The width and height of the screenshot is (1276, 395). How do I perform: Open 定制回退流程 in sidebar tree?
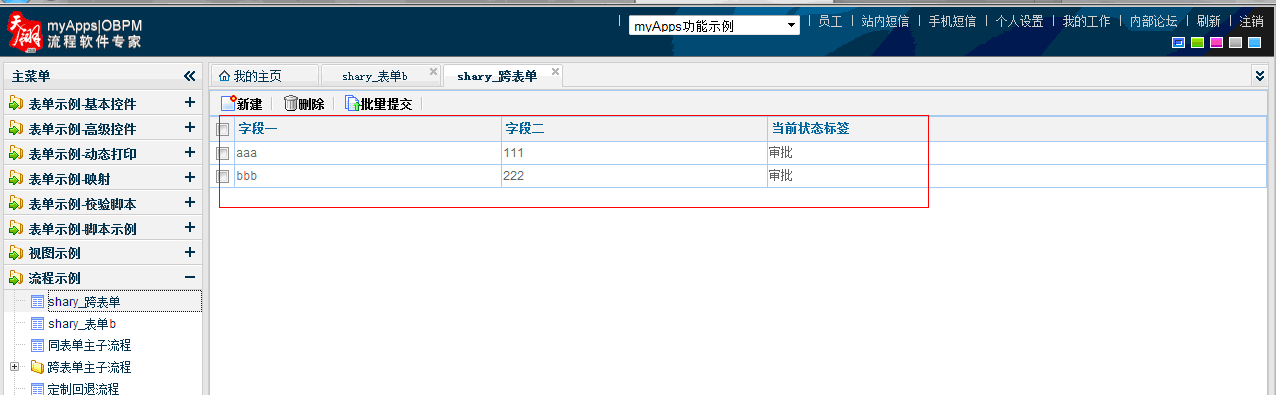(83, 389)
